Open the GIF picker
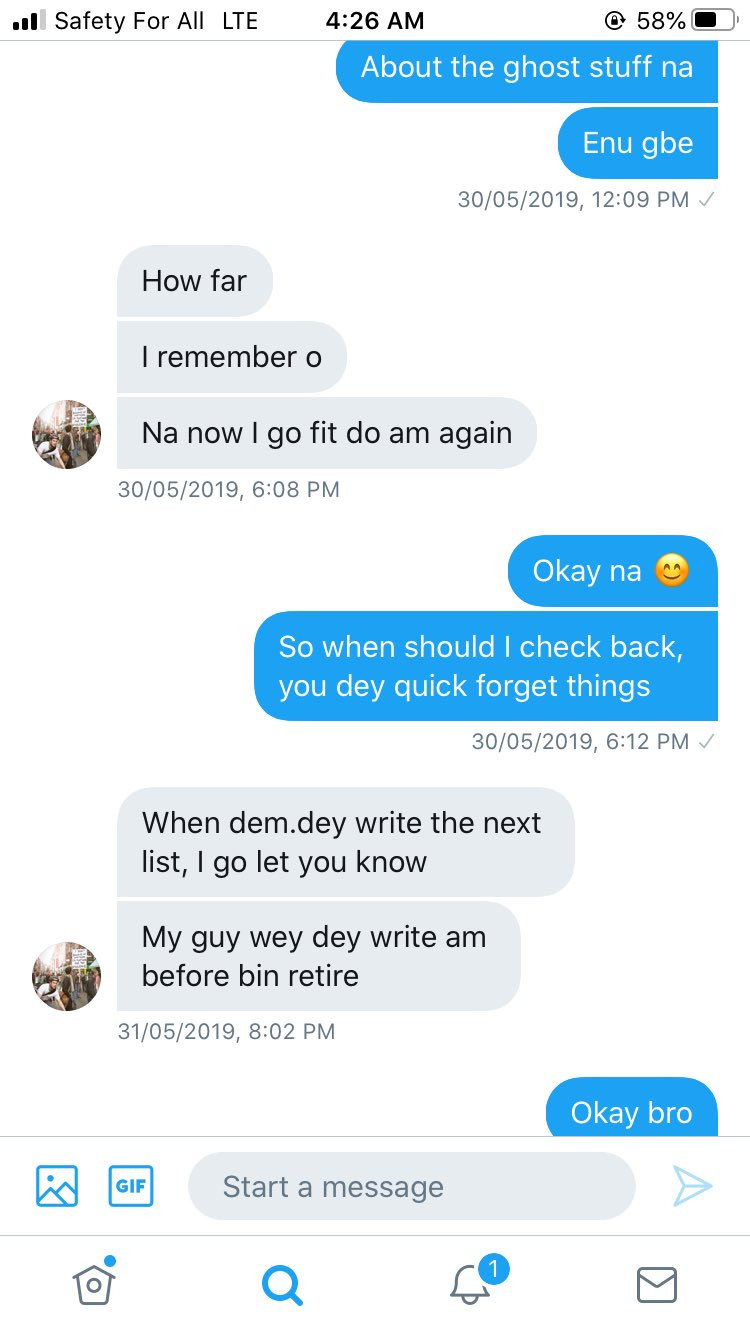The height and width of the screenshot is (1334, 750). tap(130, 1186)
